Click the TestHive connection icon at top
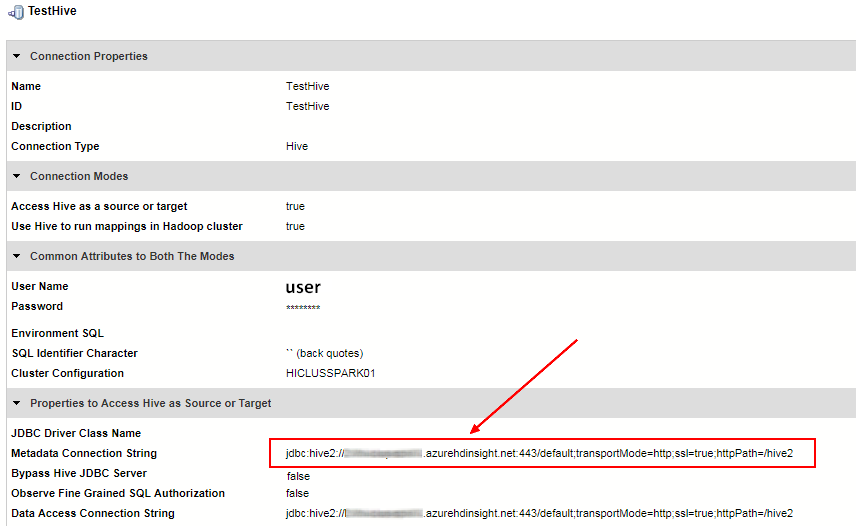856x526 pixels. click(x=16, y=12)
